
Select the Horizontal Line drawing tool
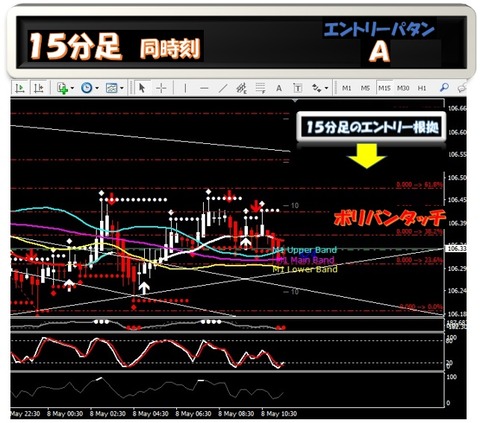pos(204,88)
